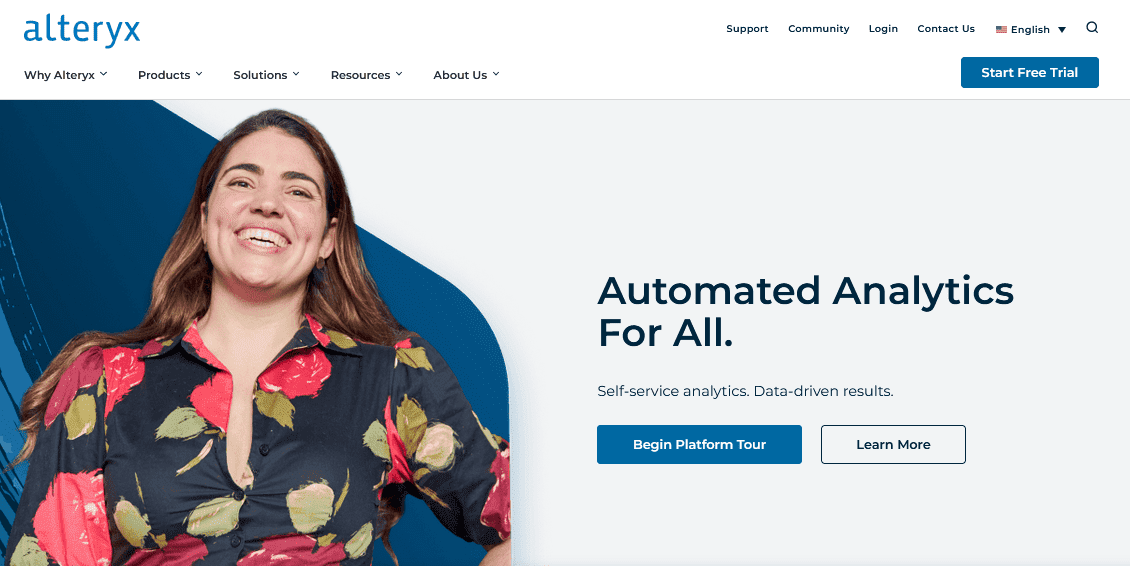Expand the Products menu chevron
Image resolution: width=1130 pixels, height=566 pixels.
pyautogui.click(x=199, y=74)
